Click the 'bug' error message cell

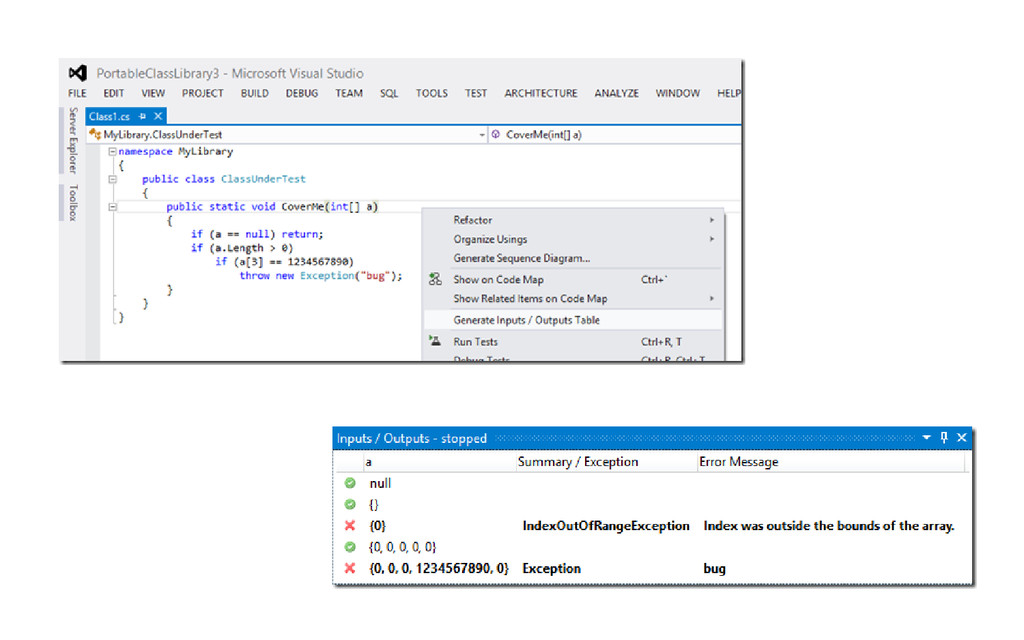714,569
